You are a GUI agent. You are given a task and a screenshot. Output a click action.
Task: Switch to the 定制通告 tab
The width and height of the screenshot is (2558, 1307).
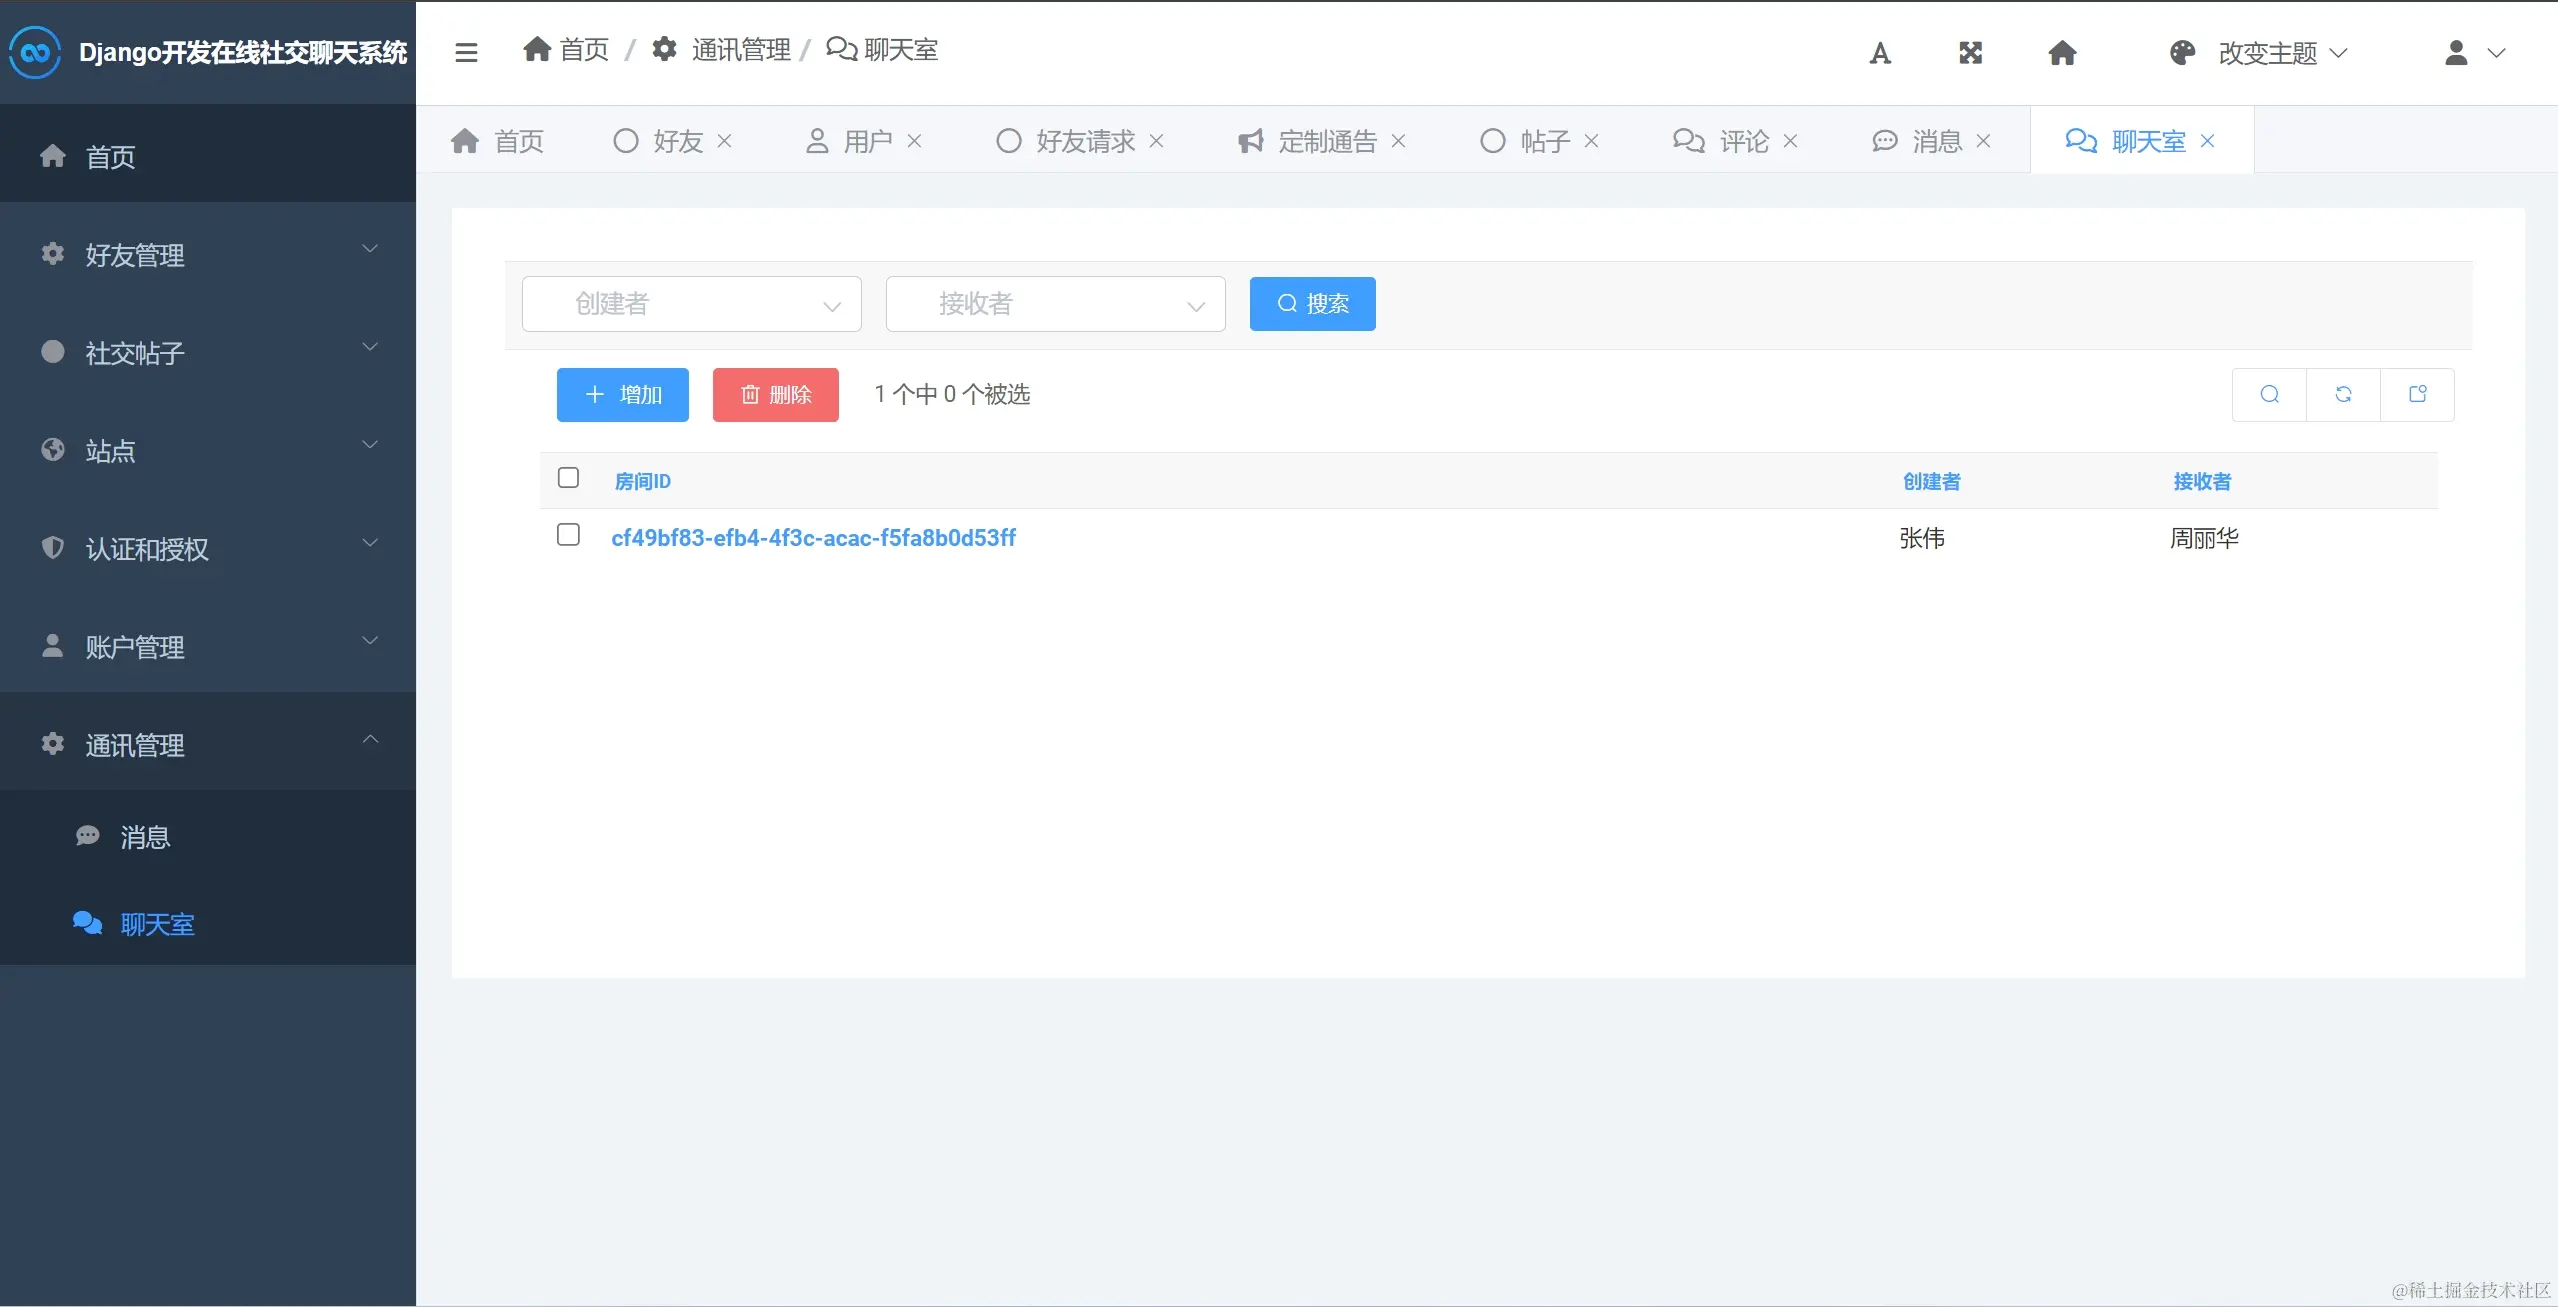[1326, 141]
